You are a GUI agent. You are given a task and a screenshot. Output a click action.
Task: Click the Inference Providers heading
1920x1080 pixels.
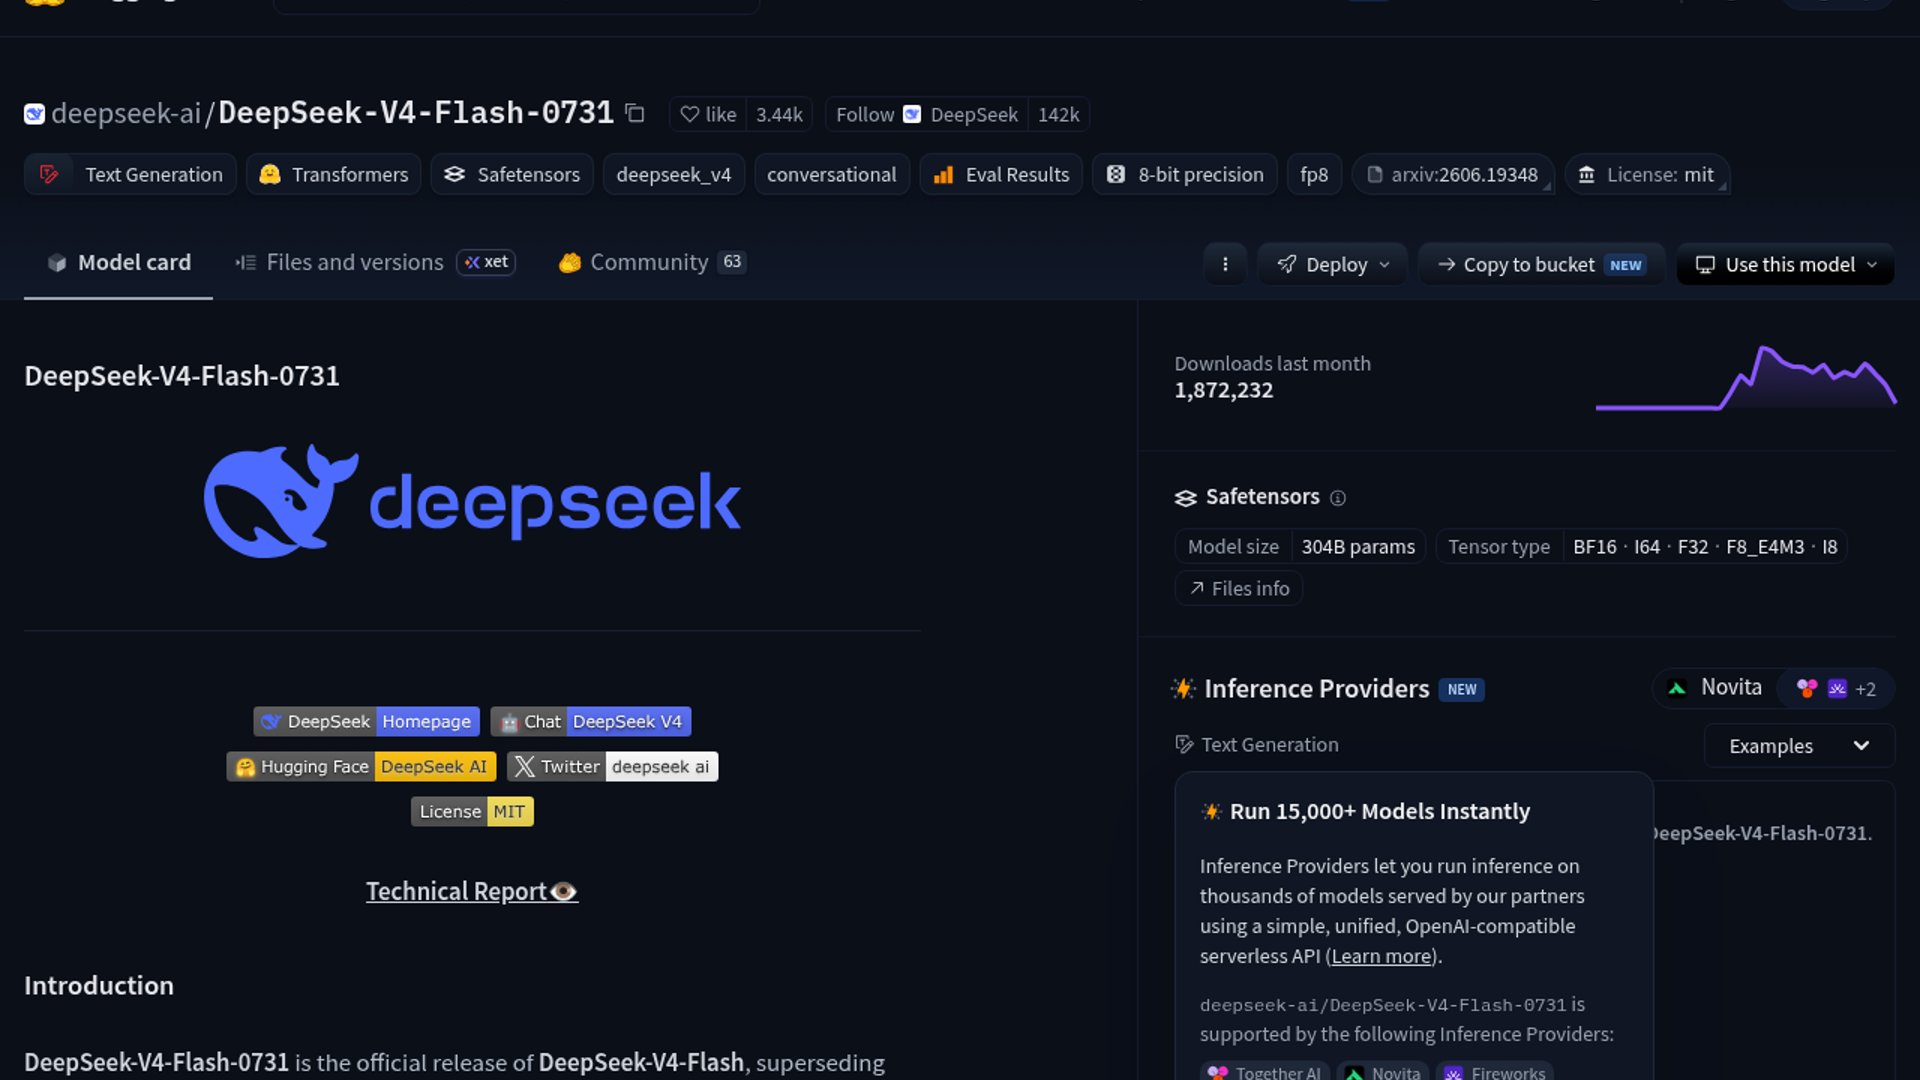point(1316,689)
